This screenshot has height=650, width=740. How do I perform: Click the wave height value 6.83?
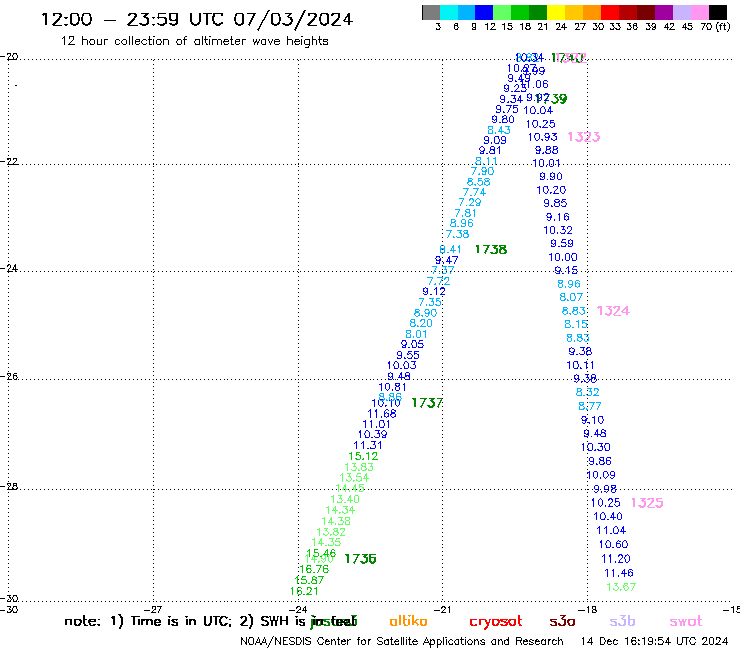(573, 311)
